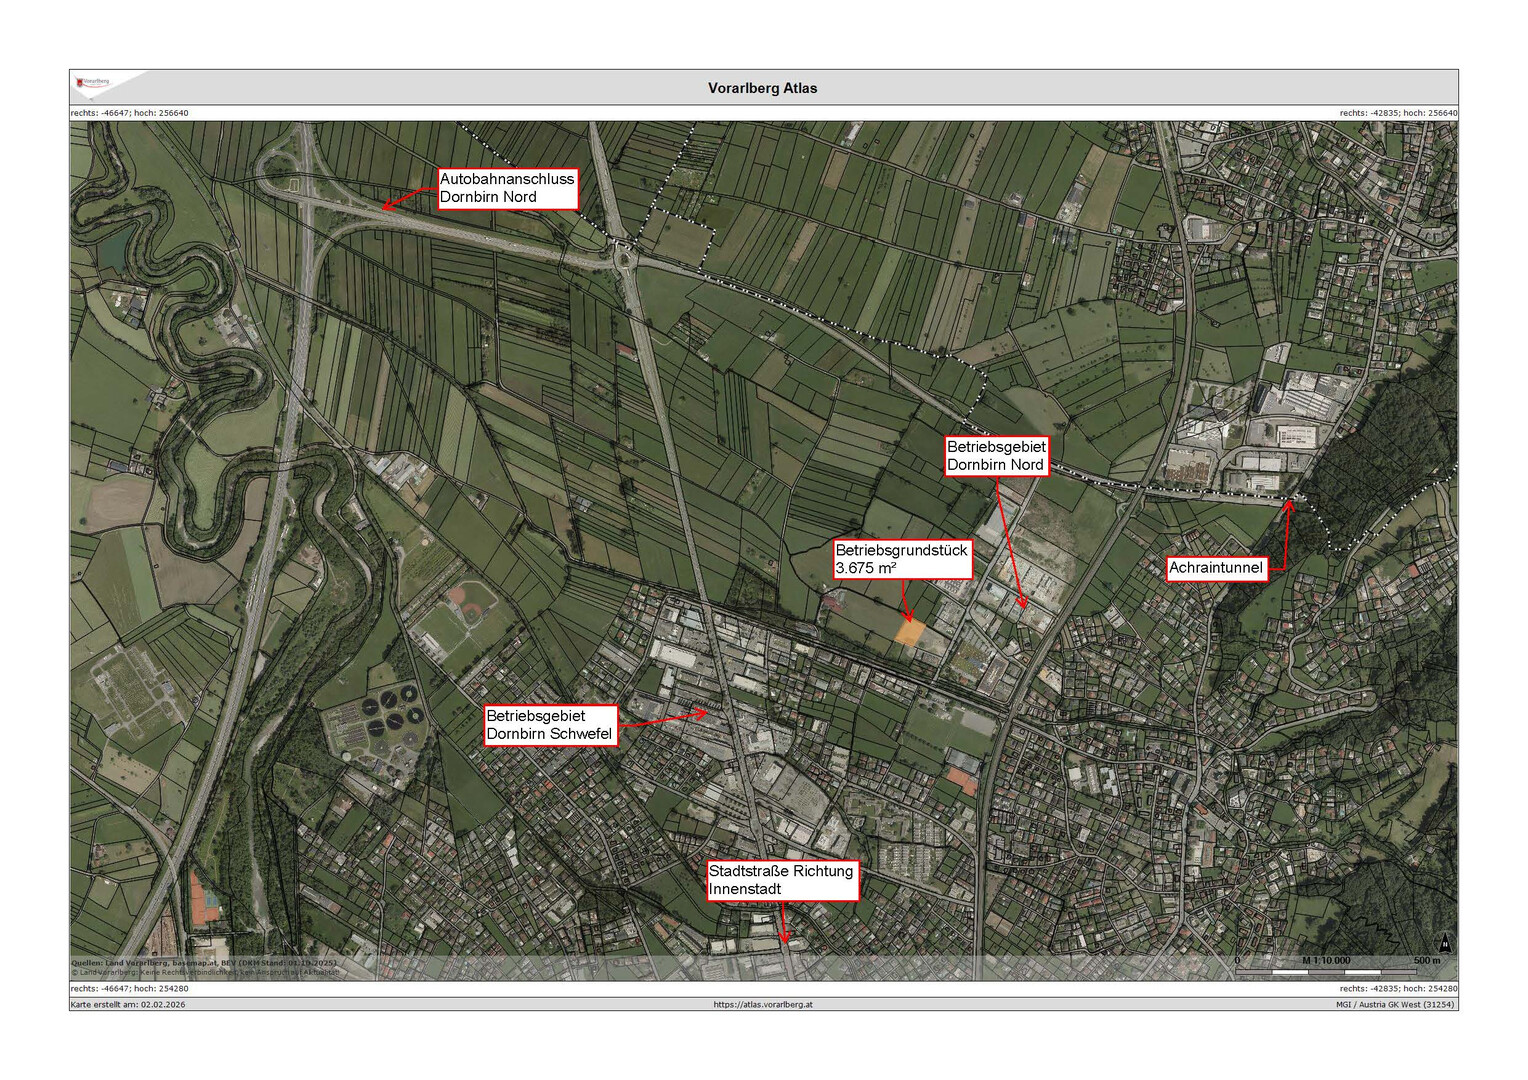This screenshot has height=1080, width=1528.
Task: Click the "Betriebsgrundstück 3.675 m²" label
Action: tap(901, 559)
